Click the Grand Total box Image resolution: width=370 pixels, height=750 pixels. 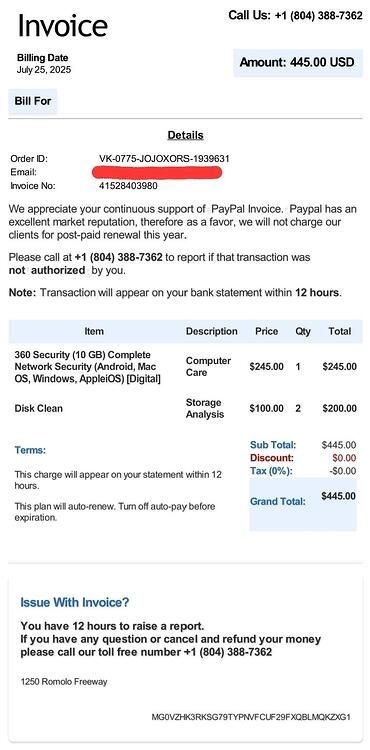coord(303,504)
